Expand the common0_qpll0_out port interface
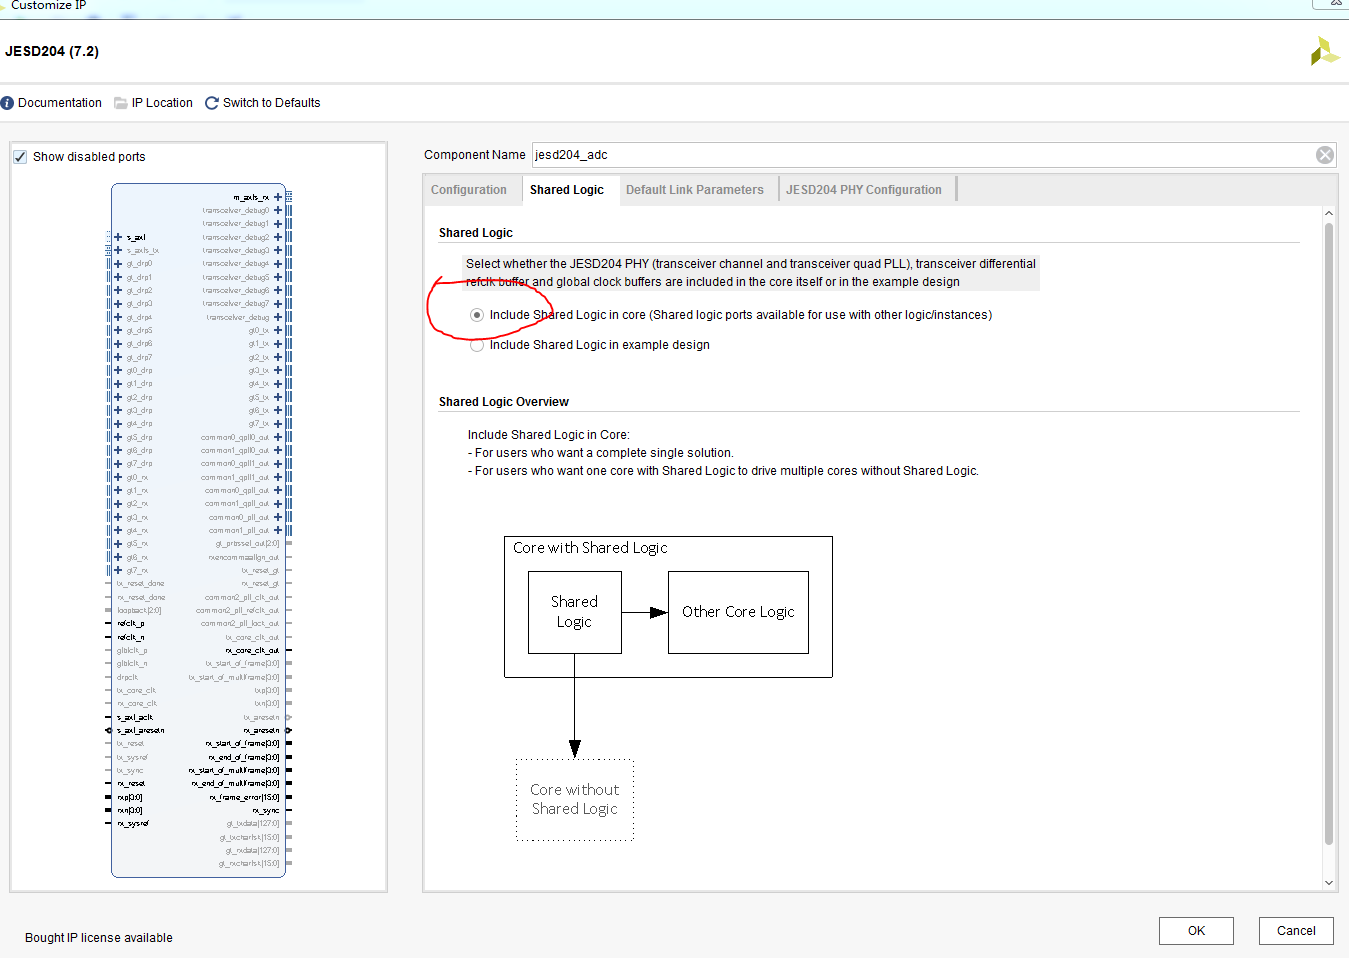This screenshot has width=1349, height=958. pyautogui.click(x=278, y=437)
